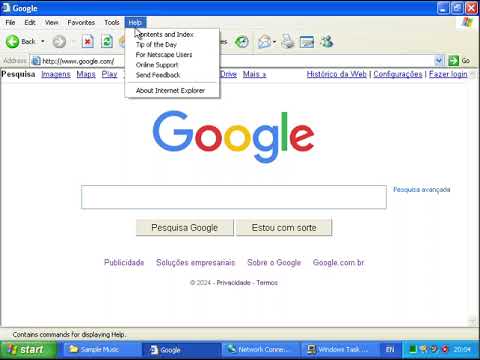Open Histórico da Web link
Viewport: 480px width, 360px height.
pos(337,74)
